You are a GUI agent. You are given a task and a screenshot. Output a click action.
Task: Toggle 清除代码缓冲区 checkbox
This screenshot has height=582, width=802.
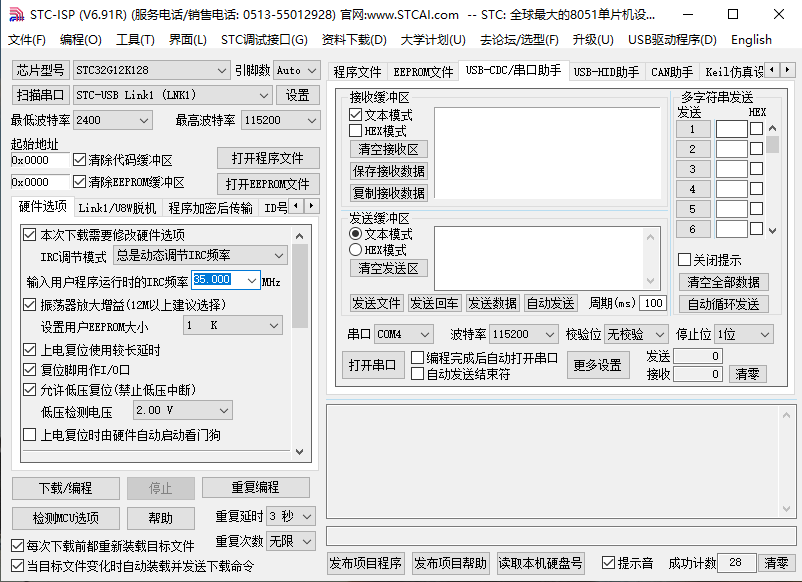click(x=79, y=160)
